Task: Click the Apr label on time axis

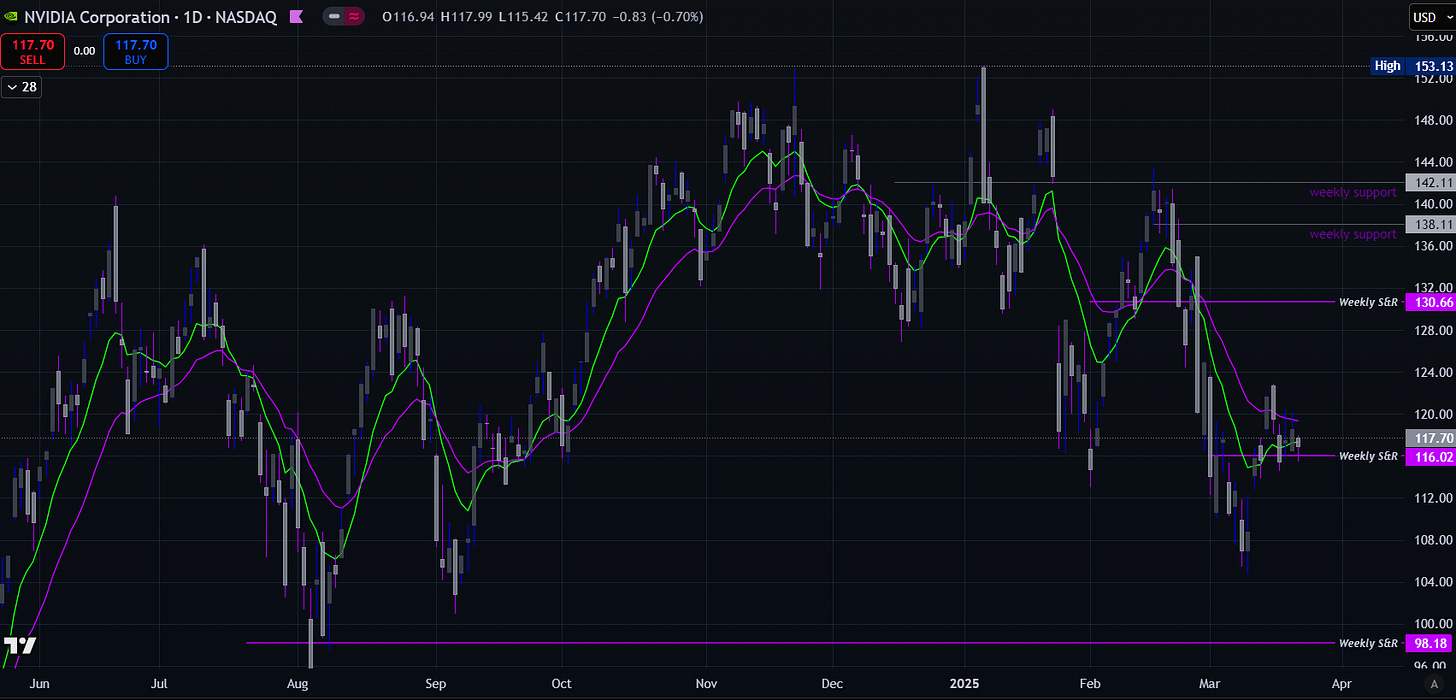Action: (1341, 684)
